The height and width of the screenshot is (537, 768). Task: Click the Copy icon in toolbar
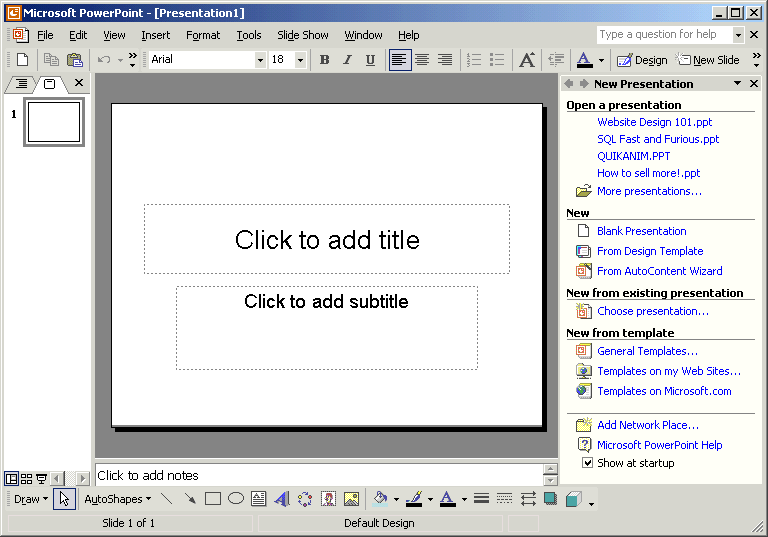pyautogui.click(x=51, y=60)
